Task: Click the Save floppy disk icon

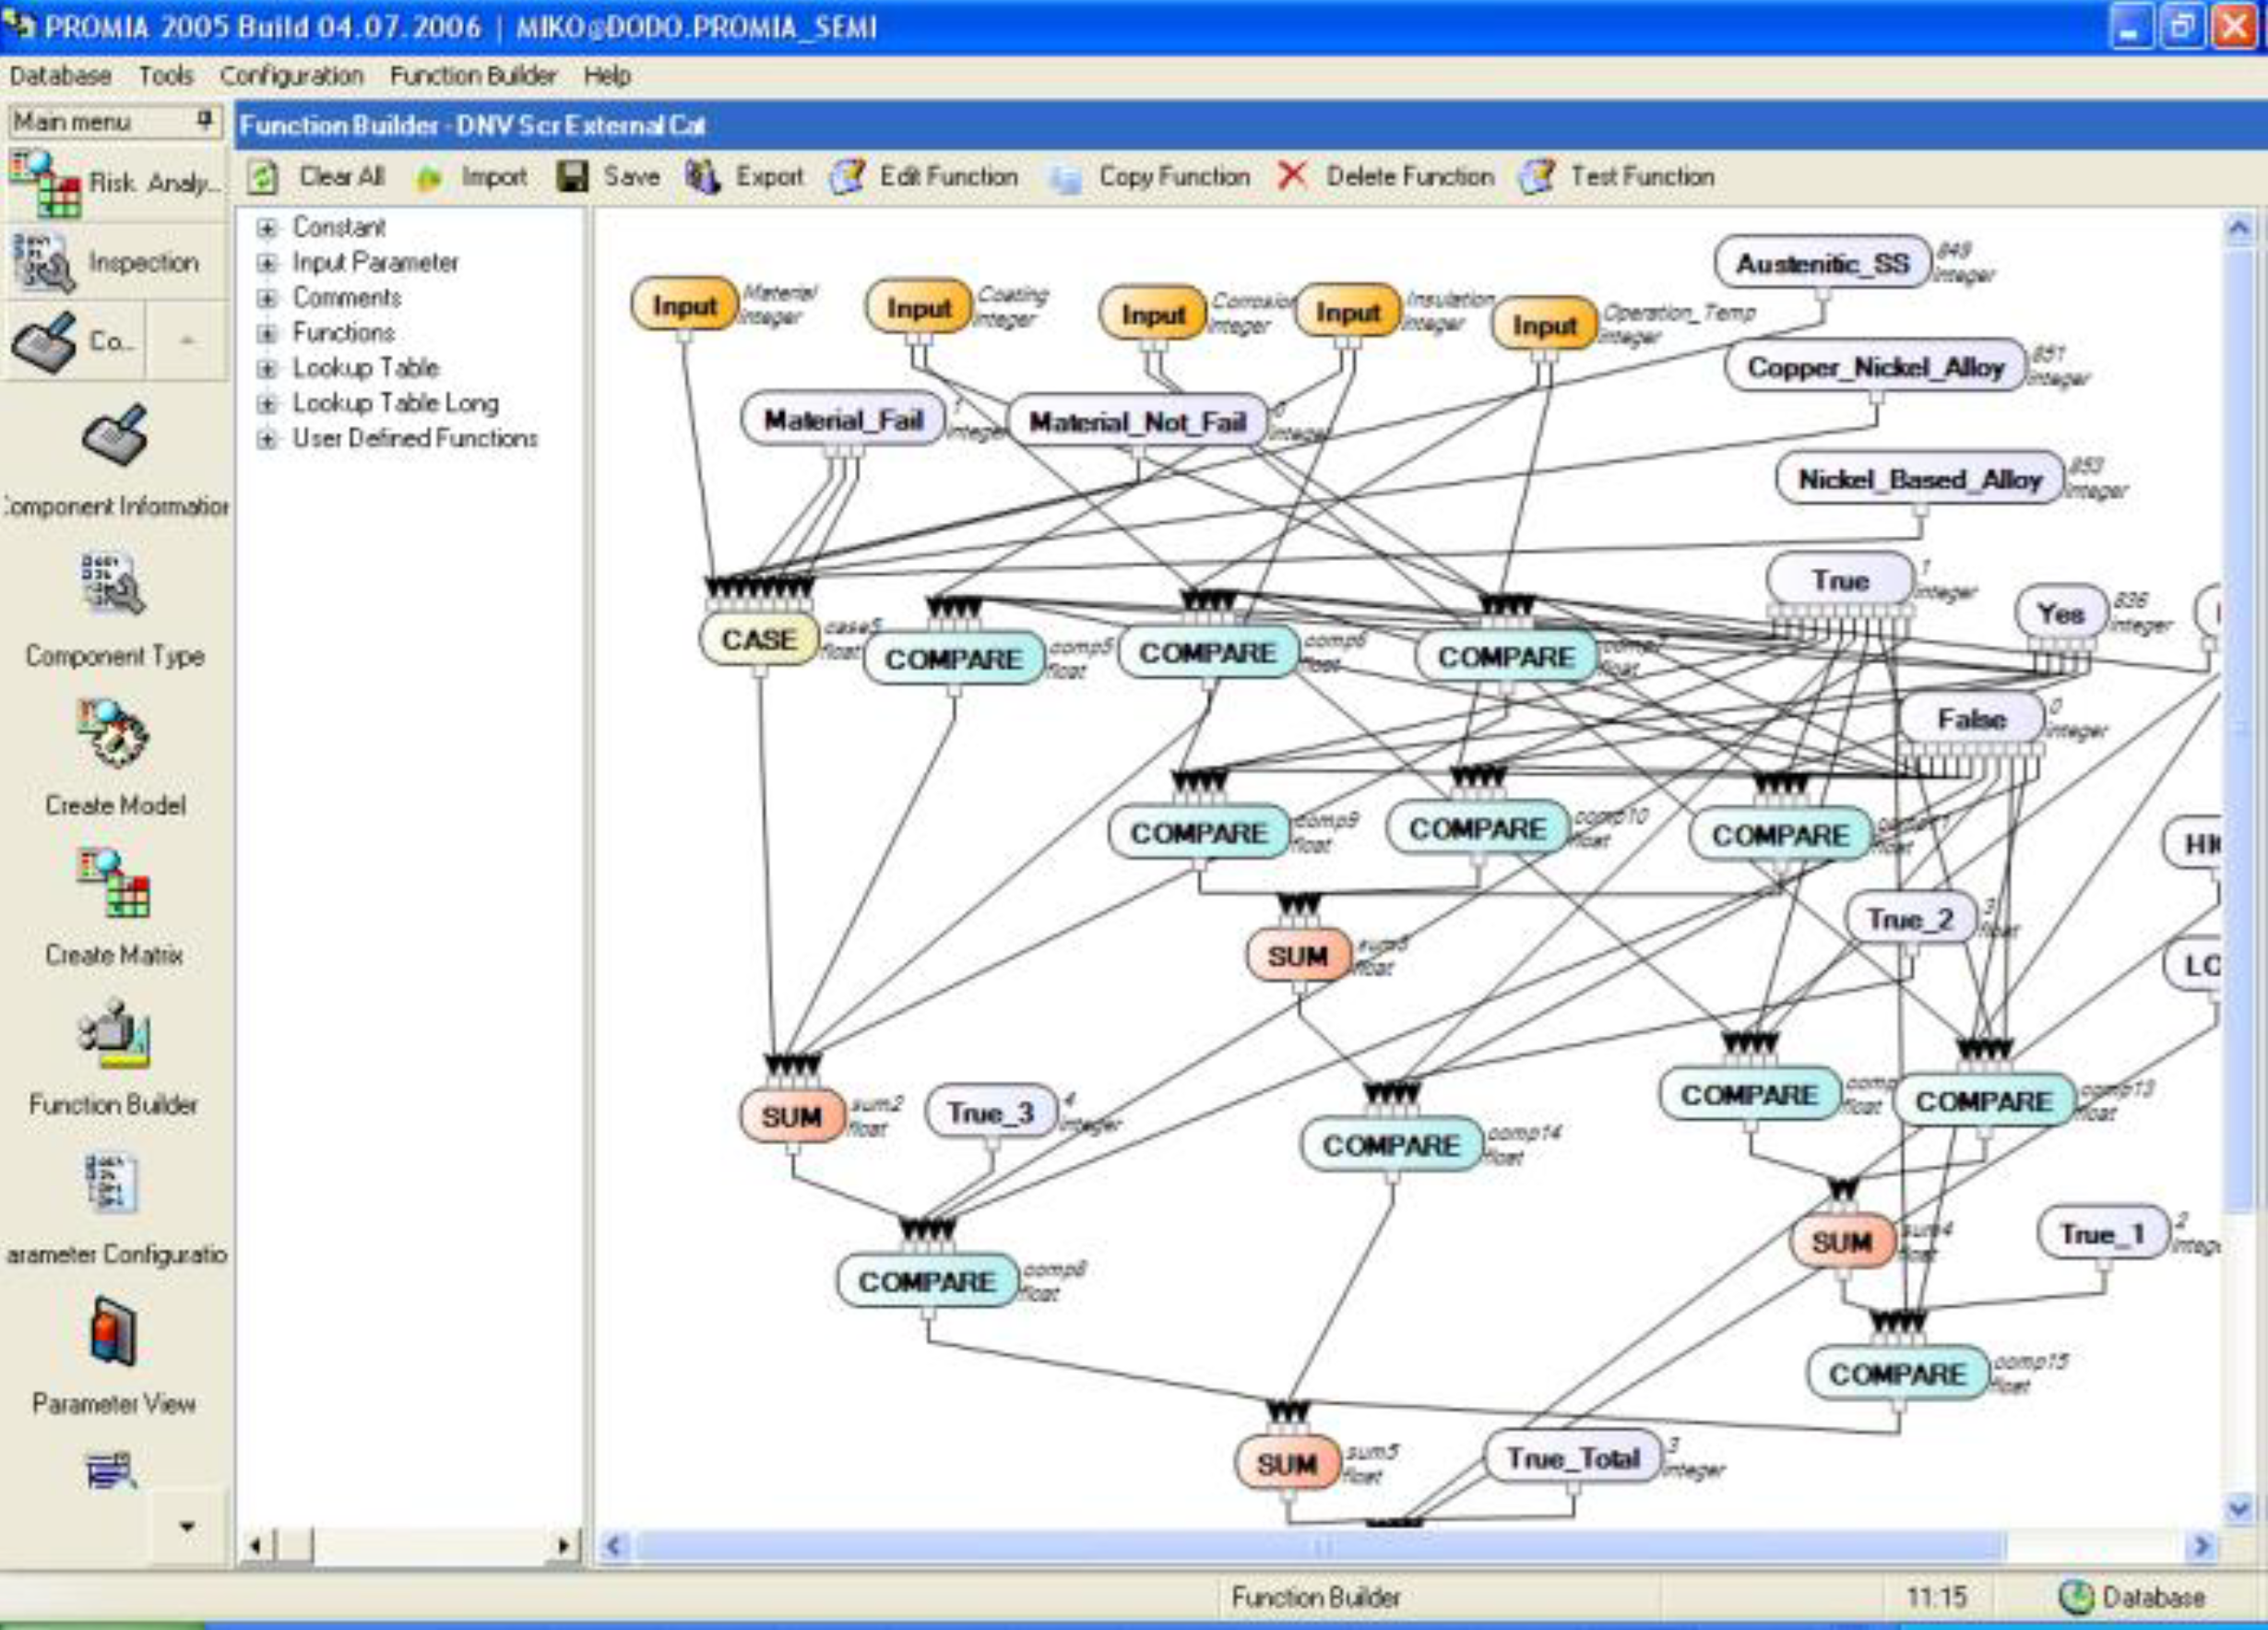Action: pyautogui.click(x=572, y=177)
